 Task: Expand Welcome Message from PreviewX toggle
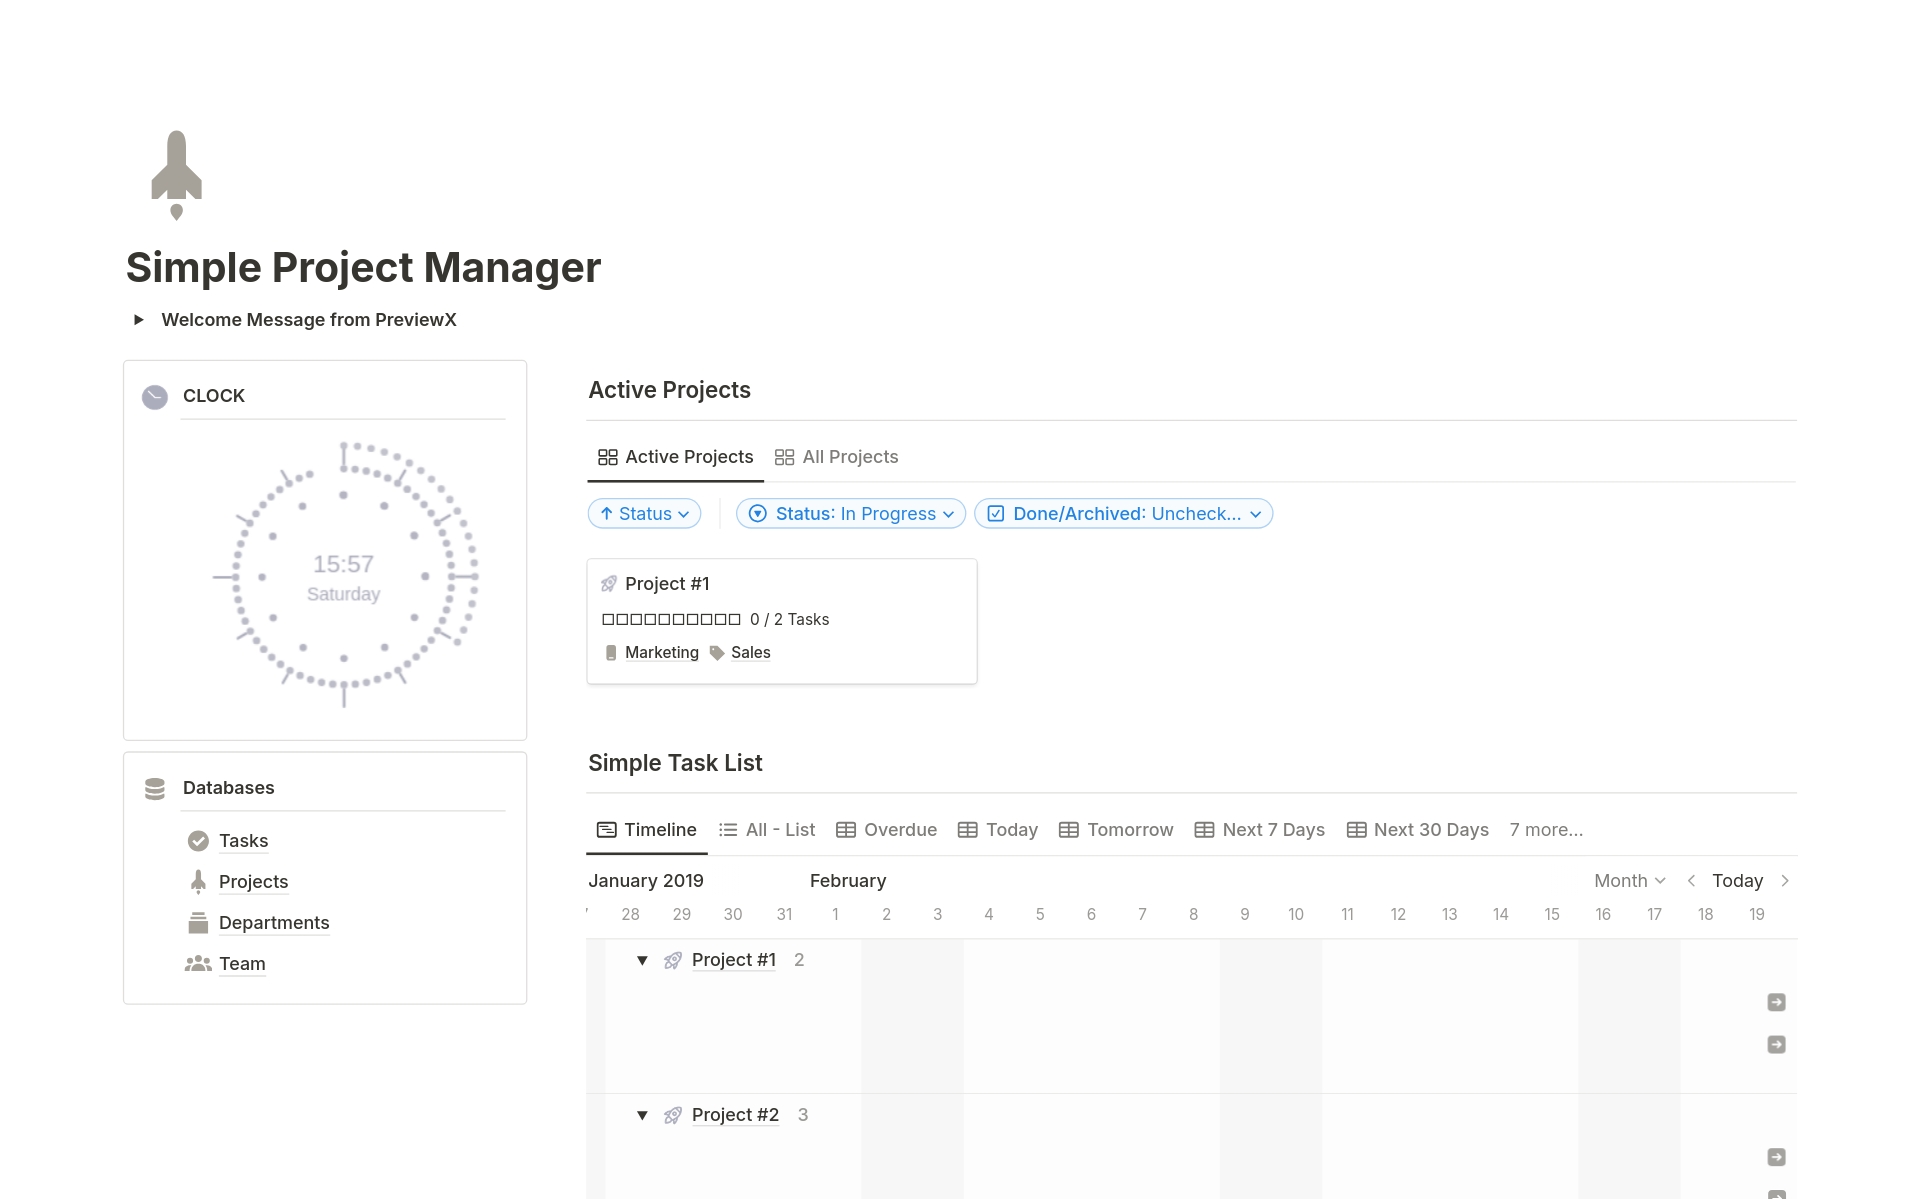pyautogui.click(x=139, y=320)
